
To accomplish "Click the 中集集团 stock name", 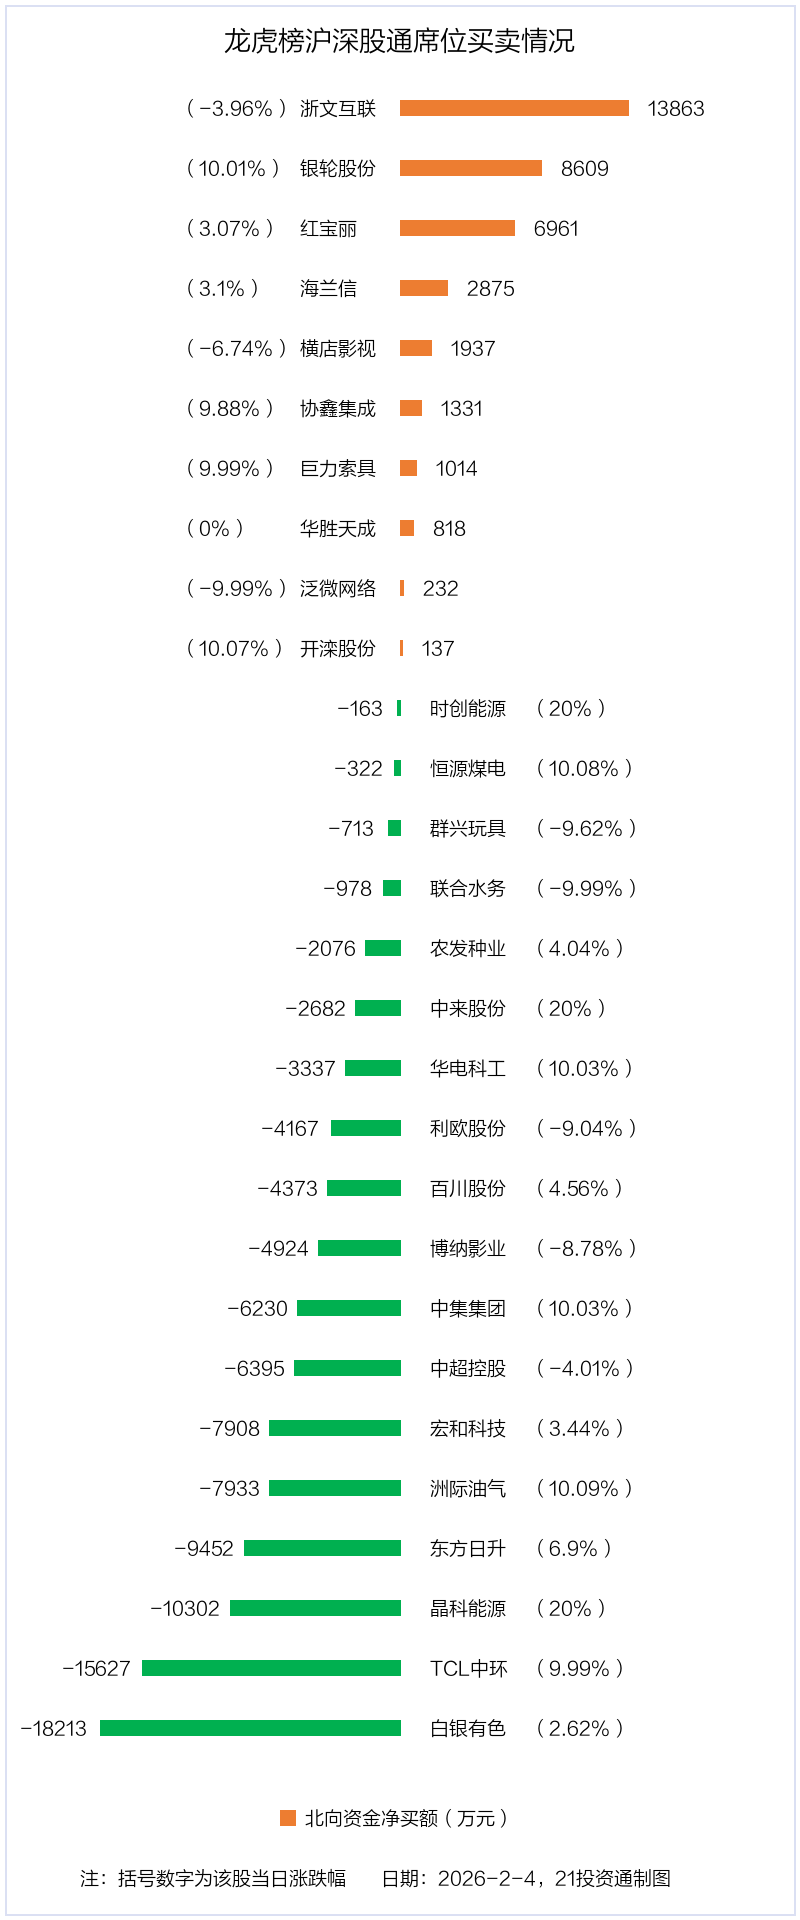I will [x=468, y=1309].
